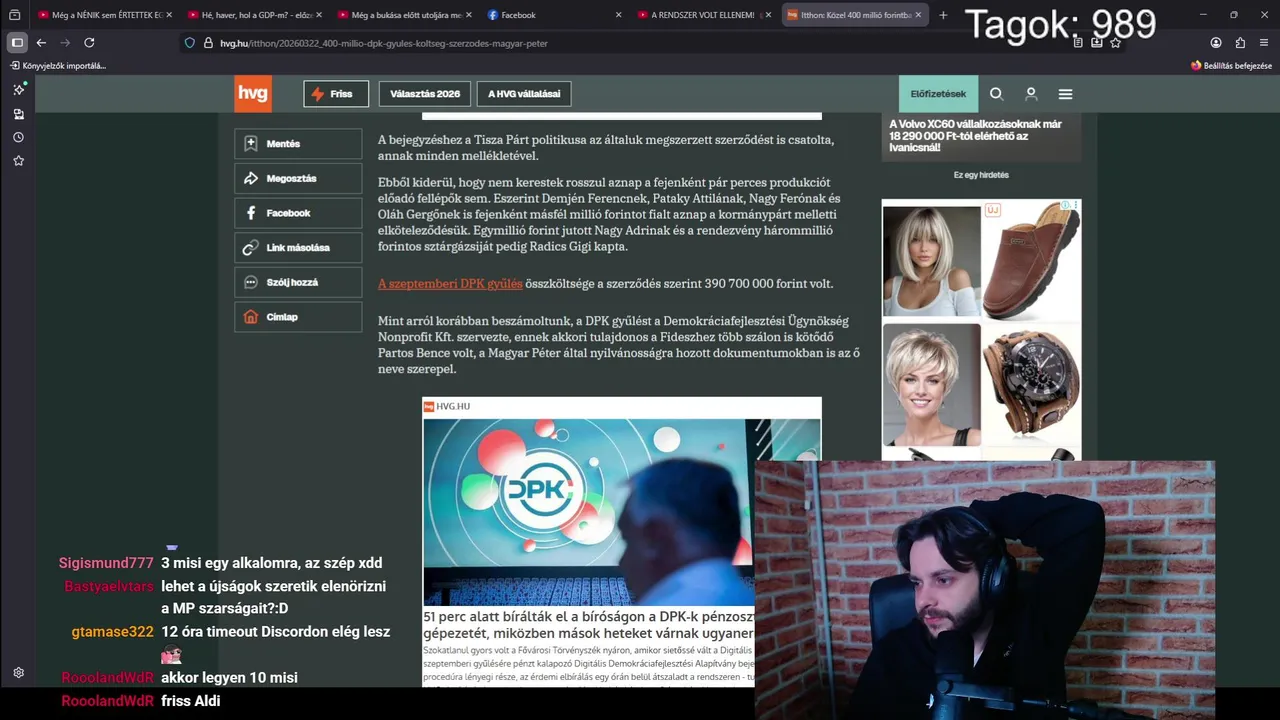
Task: Click 'Beállítás befejezése' Firefox prompt
Action: pos(1231,66)
